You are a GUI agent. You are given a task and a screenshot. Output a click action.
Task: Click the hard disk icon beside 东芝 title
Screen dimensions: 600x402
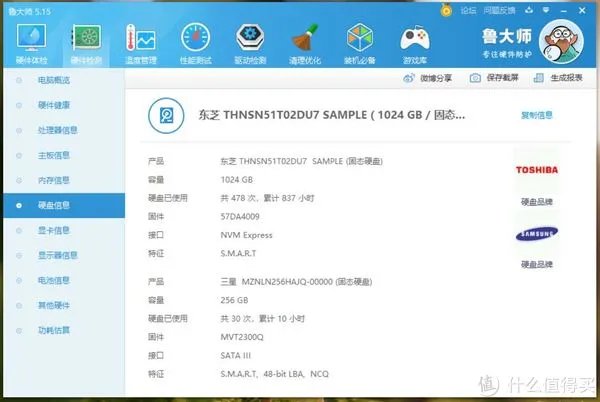coord(166,115)
